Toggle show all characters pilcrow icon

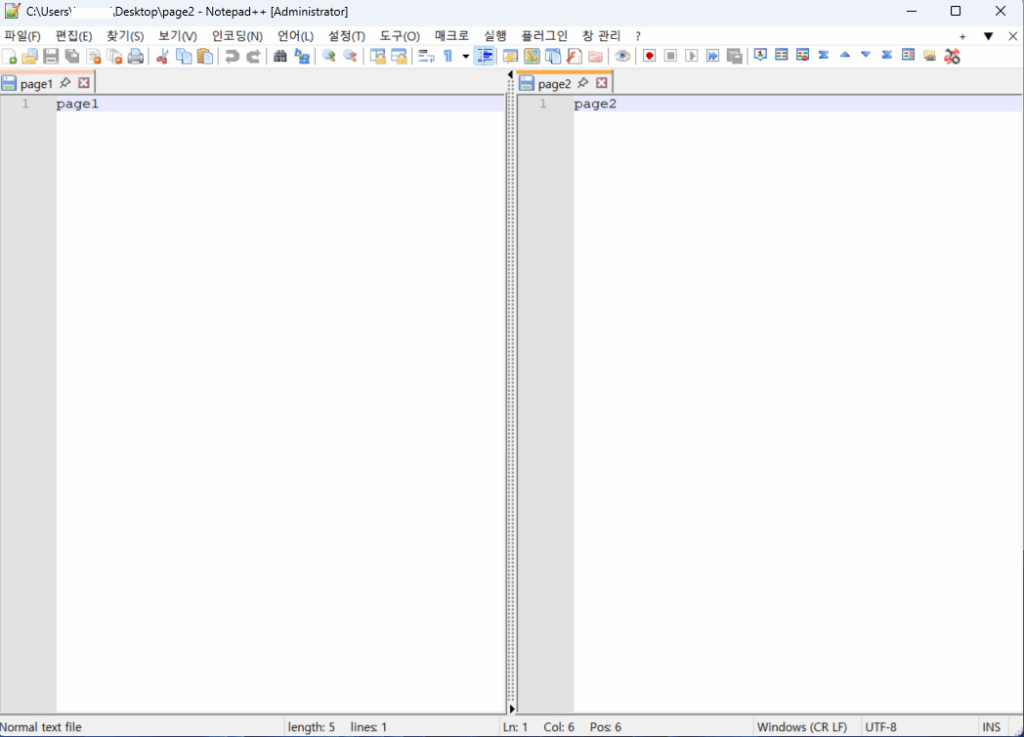(448, 56)
